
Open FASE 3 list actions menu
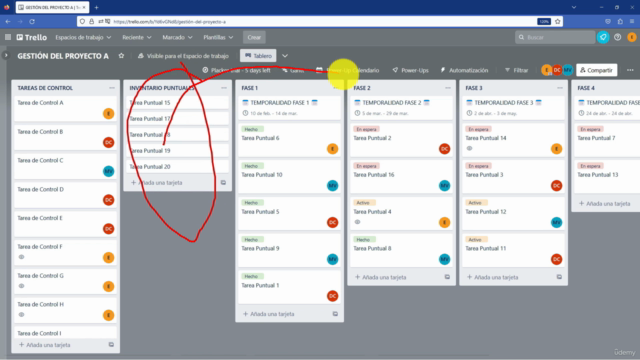coord(560,88)
